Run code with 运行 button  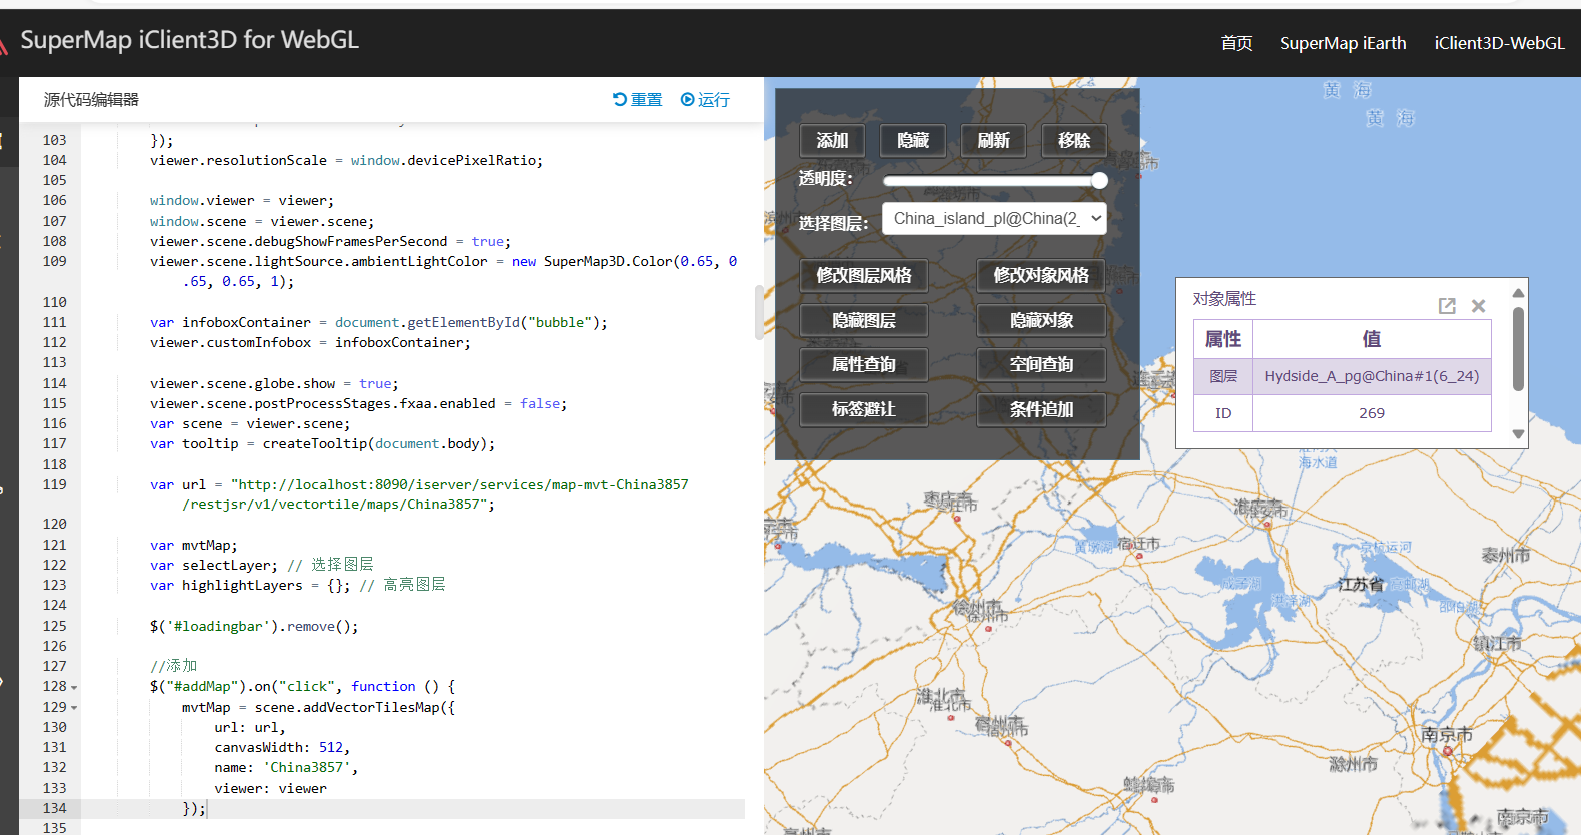705,100
